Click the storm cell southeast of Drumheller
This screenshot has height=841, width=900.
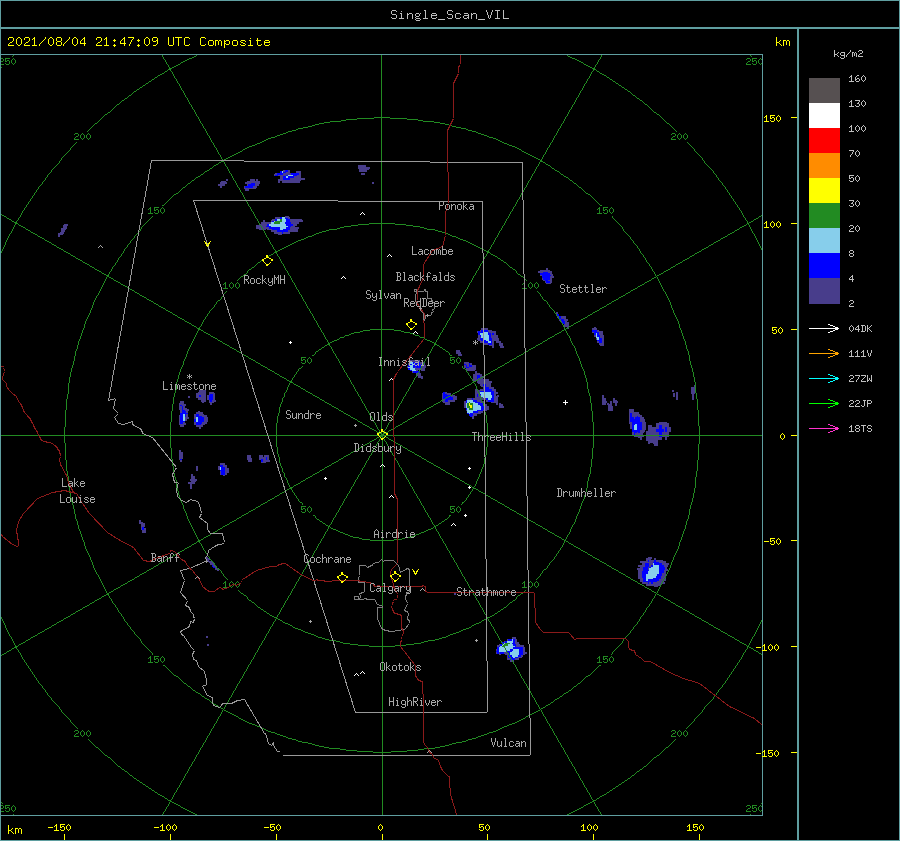pyautogui.click(x=653, y=571)
